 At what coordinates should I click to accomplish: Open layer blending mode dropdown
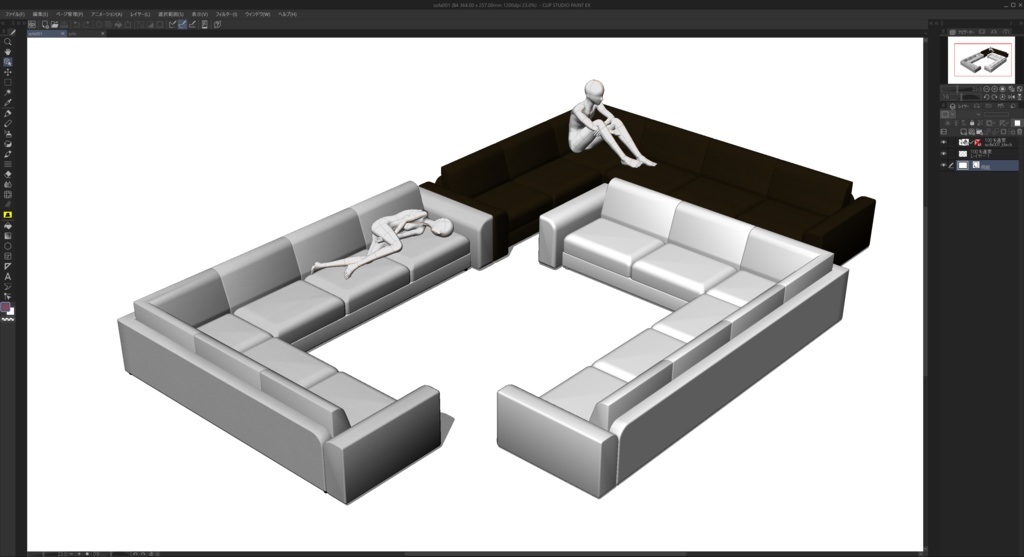point(970,114)
